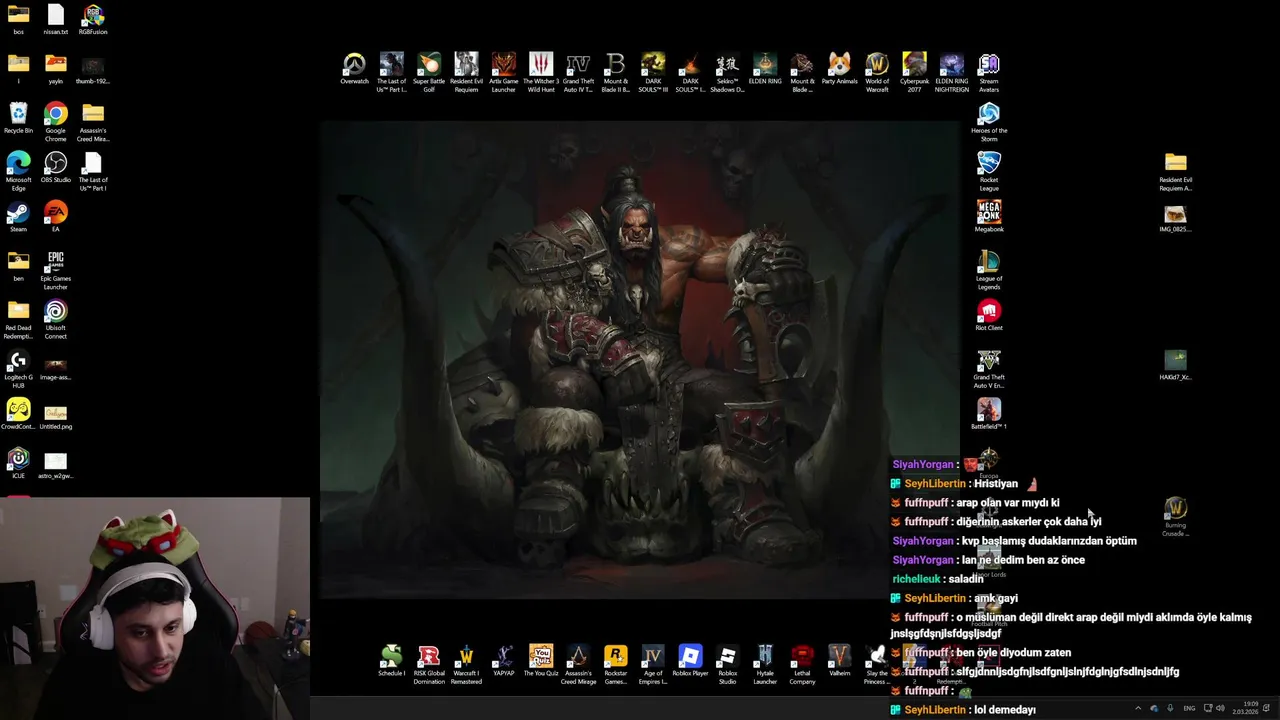Screen dimensions: 1280x720
Task: Open the Red Dead Redemption folder
Action: [18, 319]
